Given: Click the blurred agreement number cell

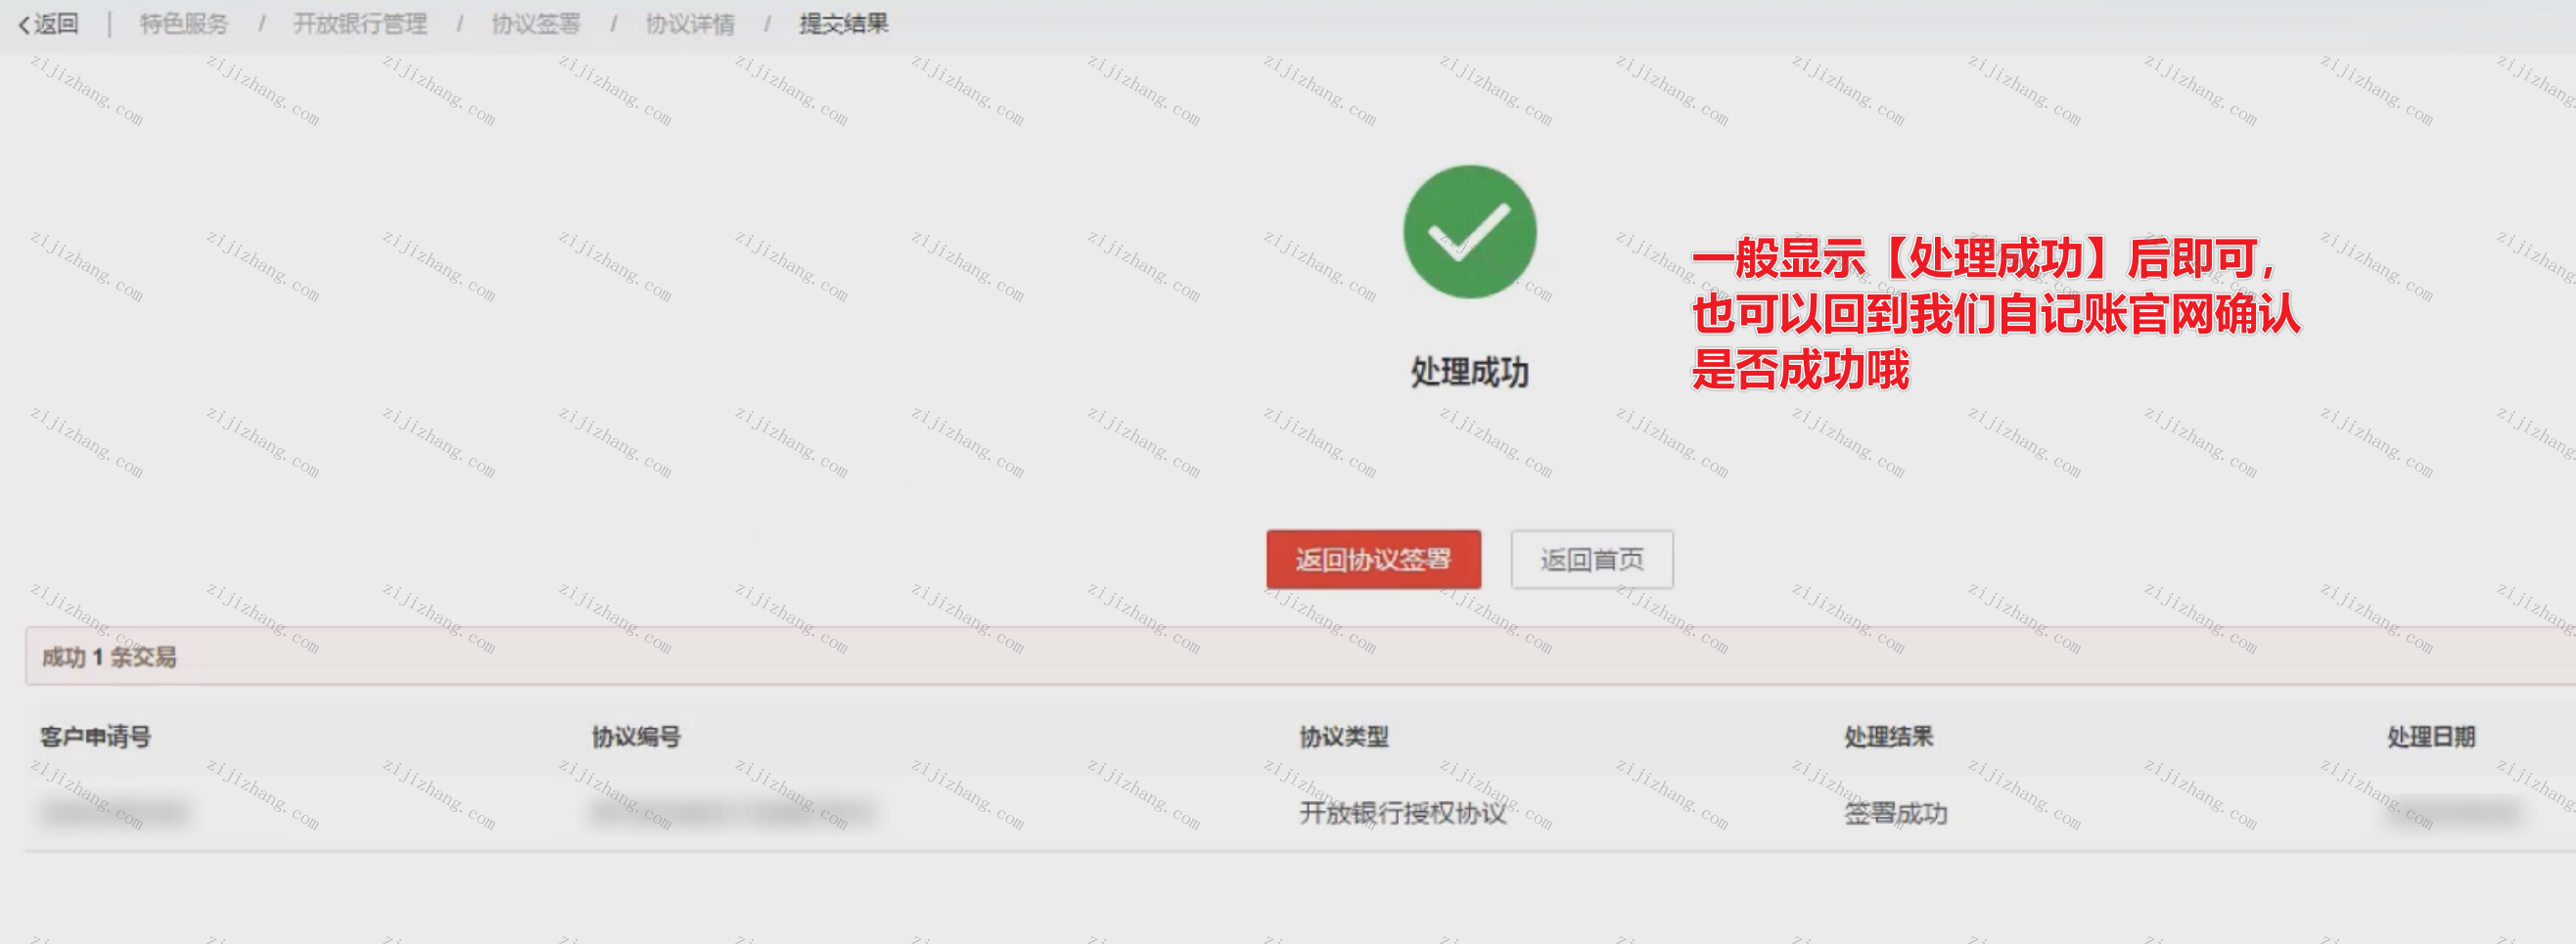Looking at the screenshot, I should pos(732,813).
